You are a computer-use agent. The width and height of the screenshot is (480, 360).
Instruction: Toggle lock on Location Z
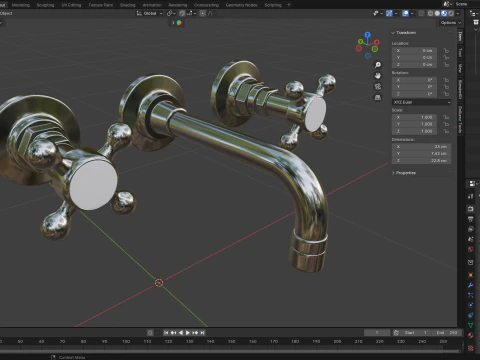tap(446, 65)
